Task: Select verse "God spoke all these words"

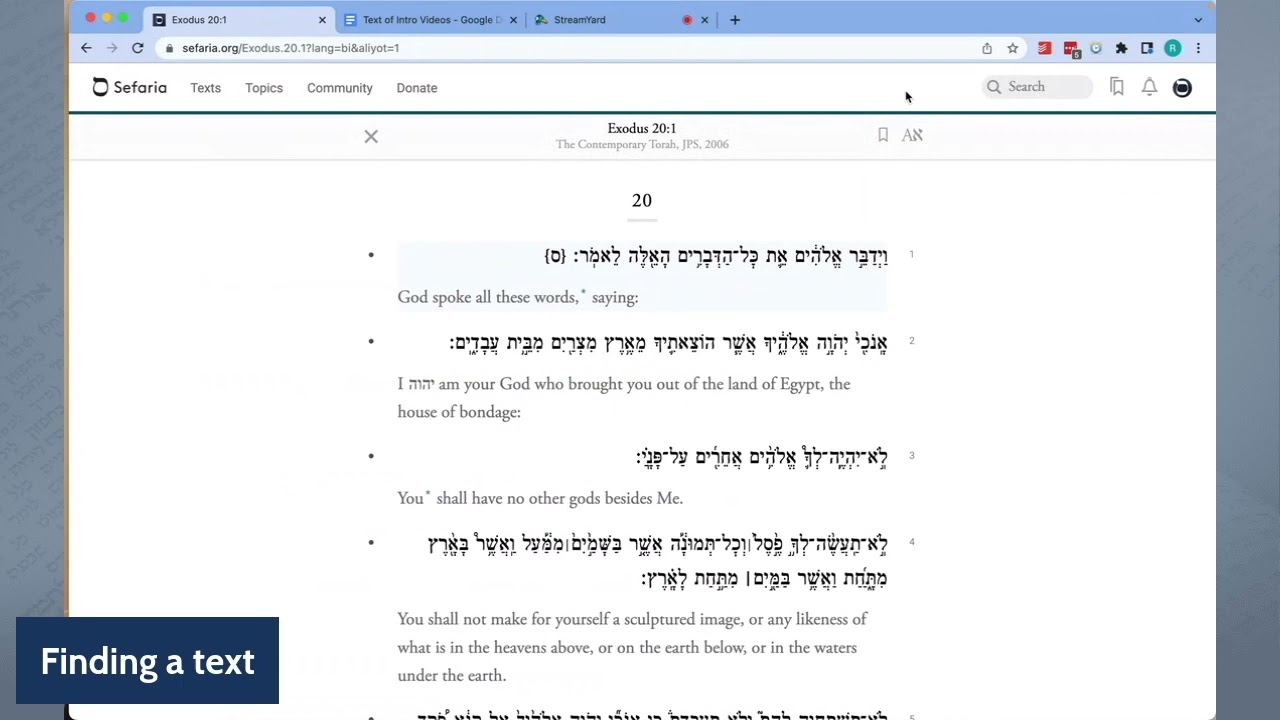Action: tap(517, 297)
